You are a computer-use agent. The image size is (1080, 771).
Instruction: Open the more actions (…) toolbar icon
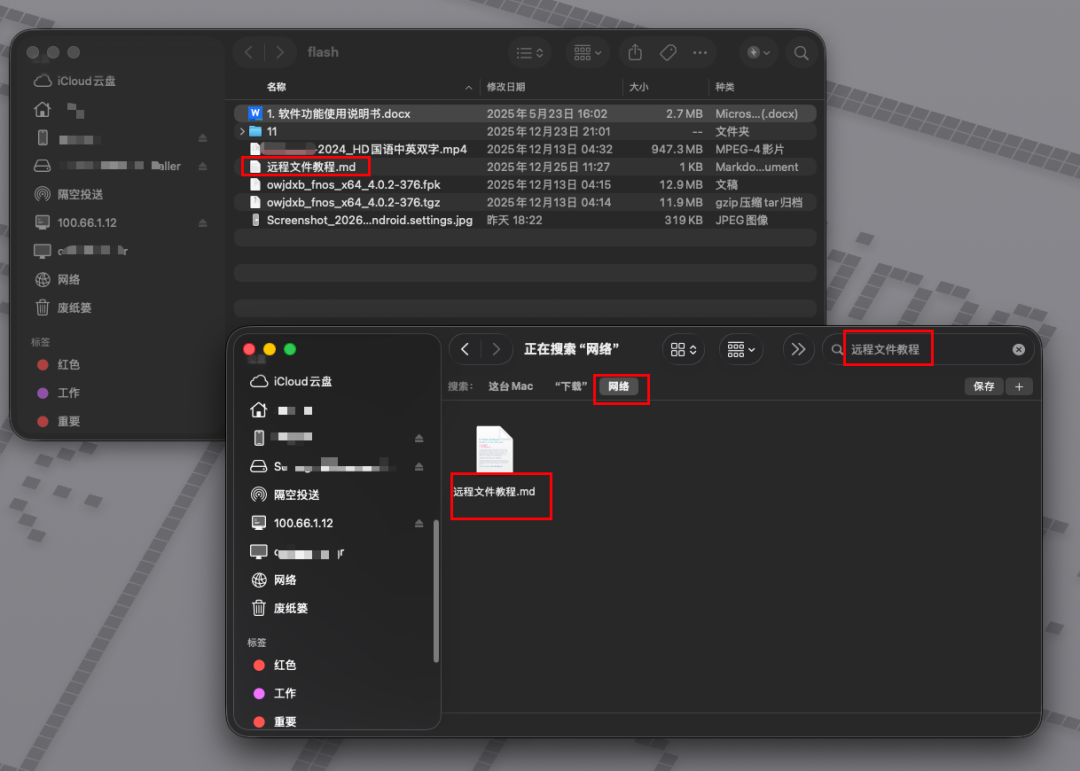[x=699, y=52]
